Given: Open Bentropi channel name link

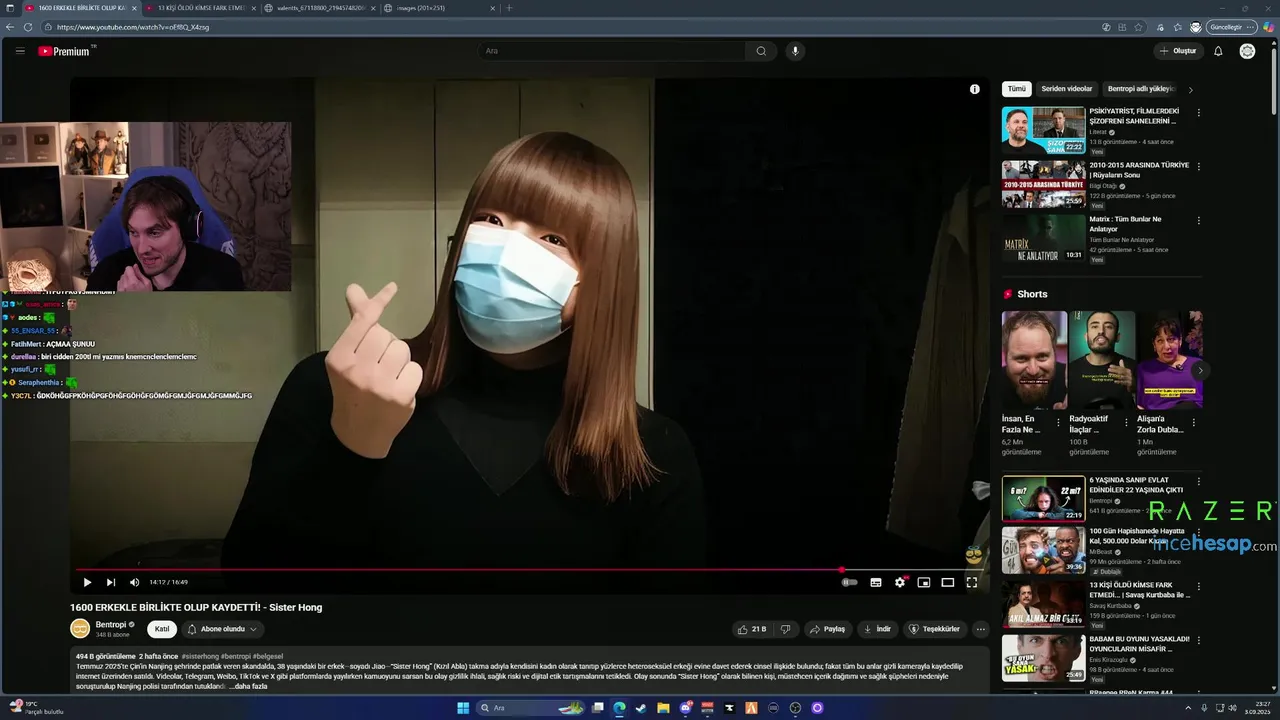Looking at the screenshot, I should (x=110, y=624).
